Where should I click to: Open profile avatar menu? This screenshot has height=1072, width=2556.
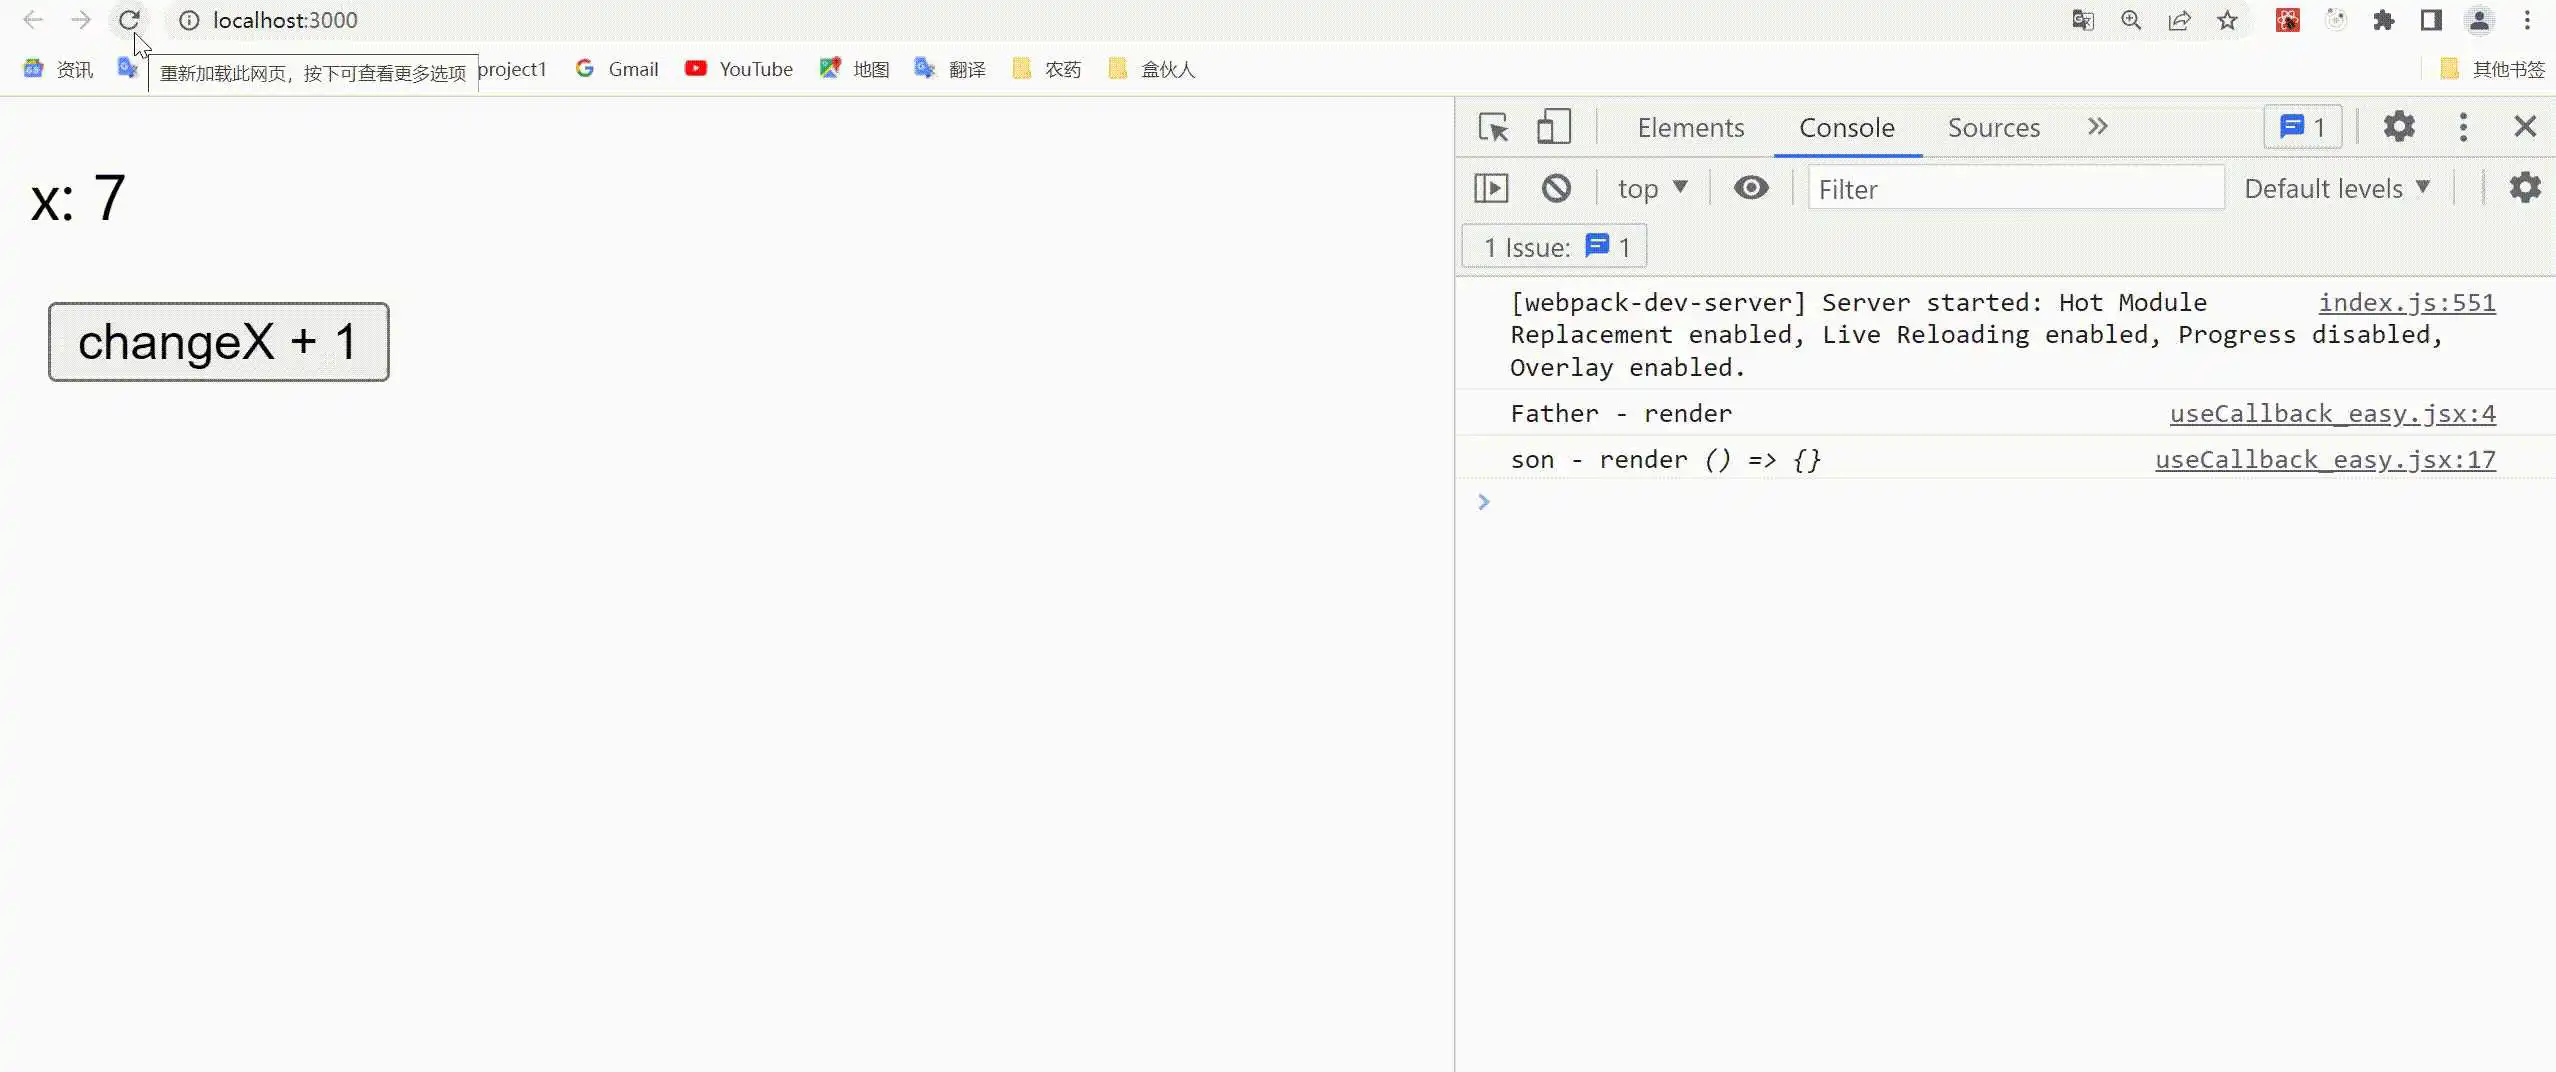coord(2480,20)
